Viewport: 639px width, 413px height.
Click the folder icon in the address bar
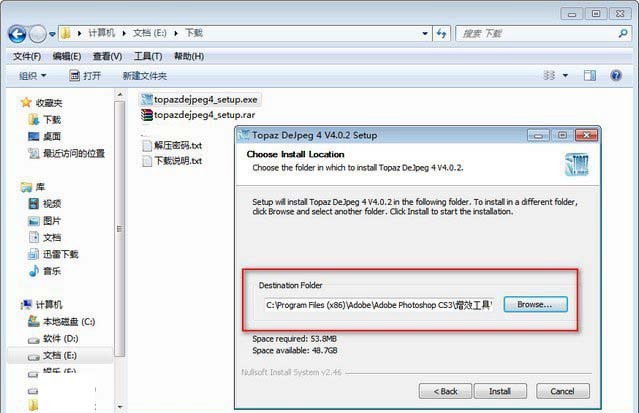[66, 33]
